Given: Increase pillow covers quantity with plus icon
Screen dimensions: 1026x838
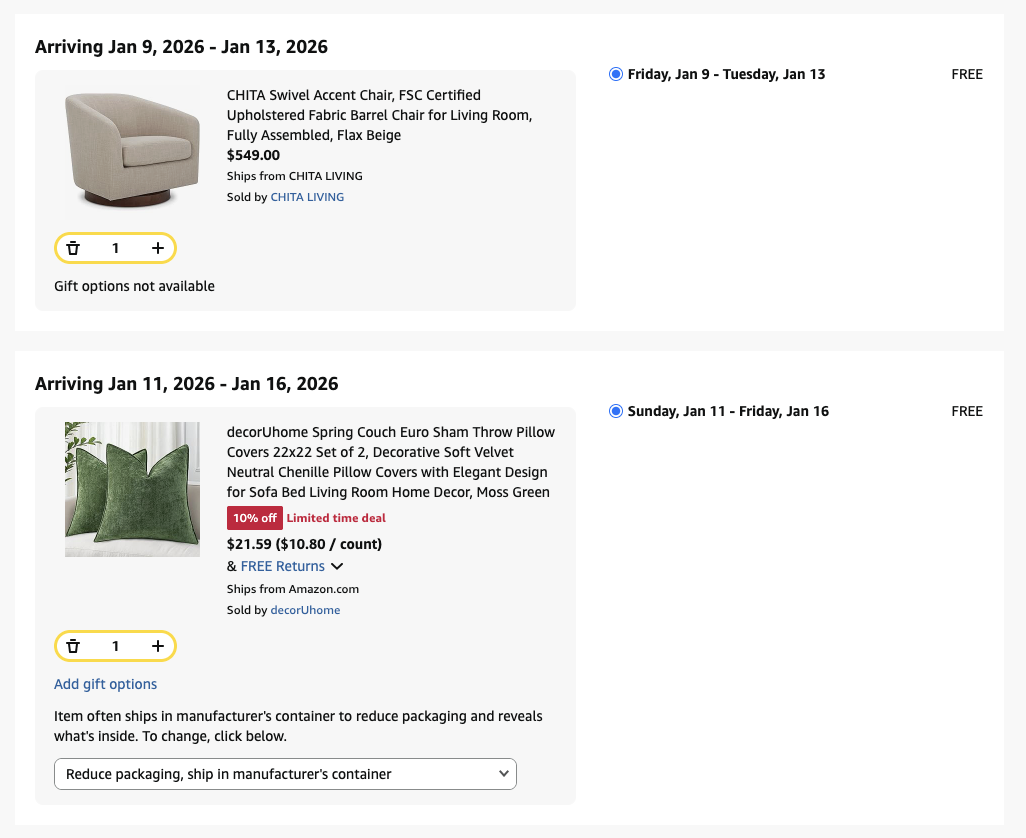Looking at the screenshot, I should (157, 646).
